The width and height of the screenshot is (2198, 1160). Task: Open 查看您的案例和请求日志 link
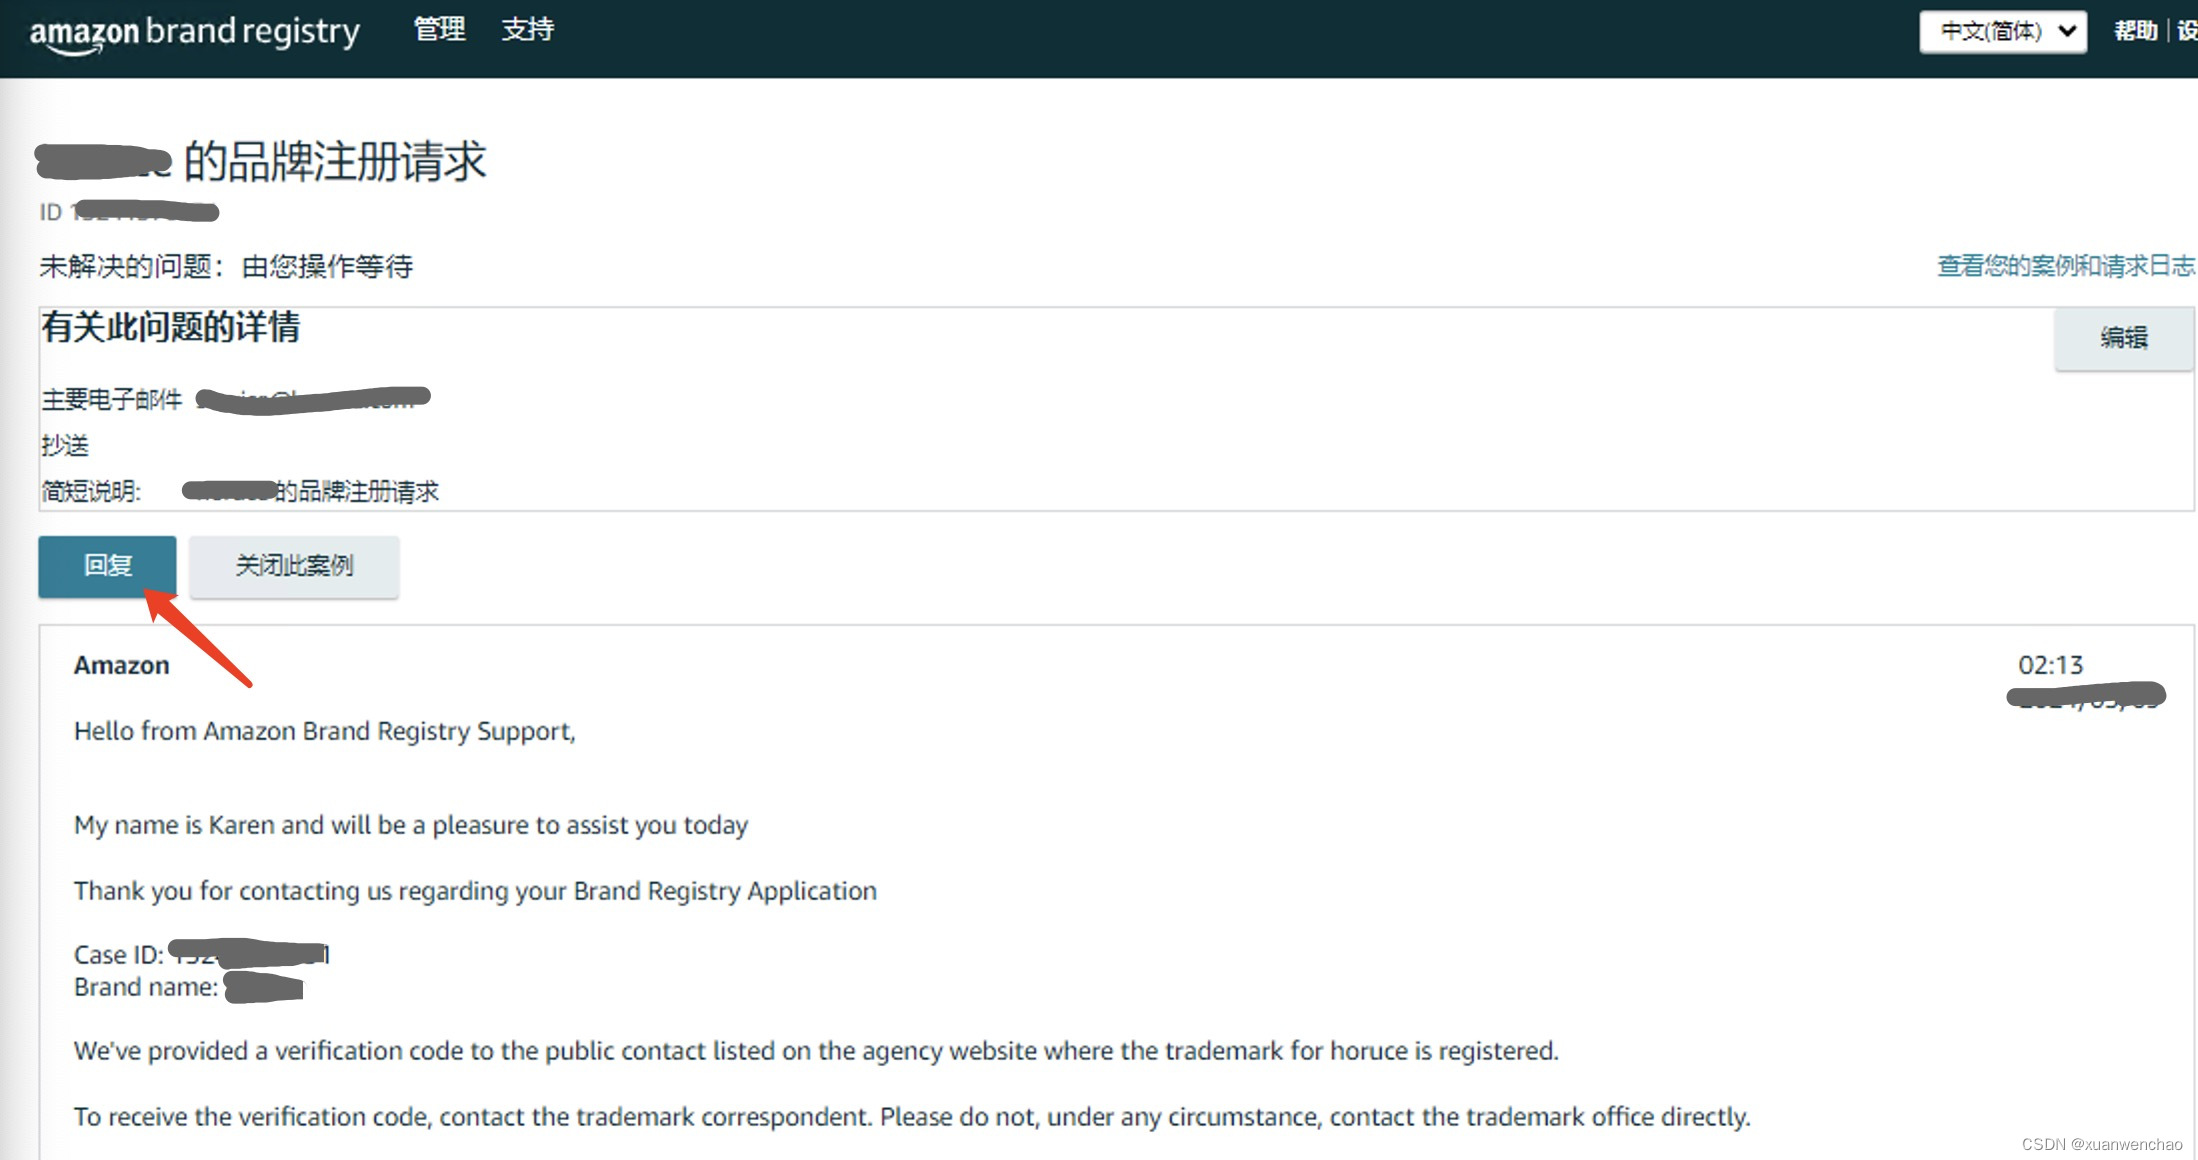[x=2065, y=266]
